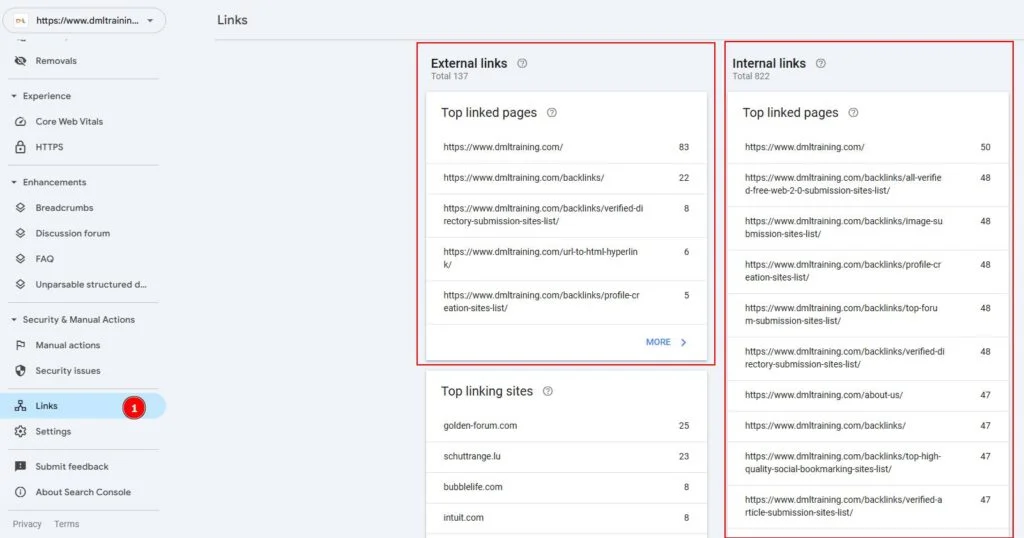Screen dimensions: 1024x538
Task: Open the Removals menu item
Action: click(84, 61)
